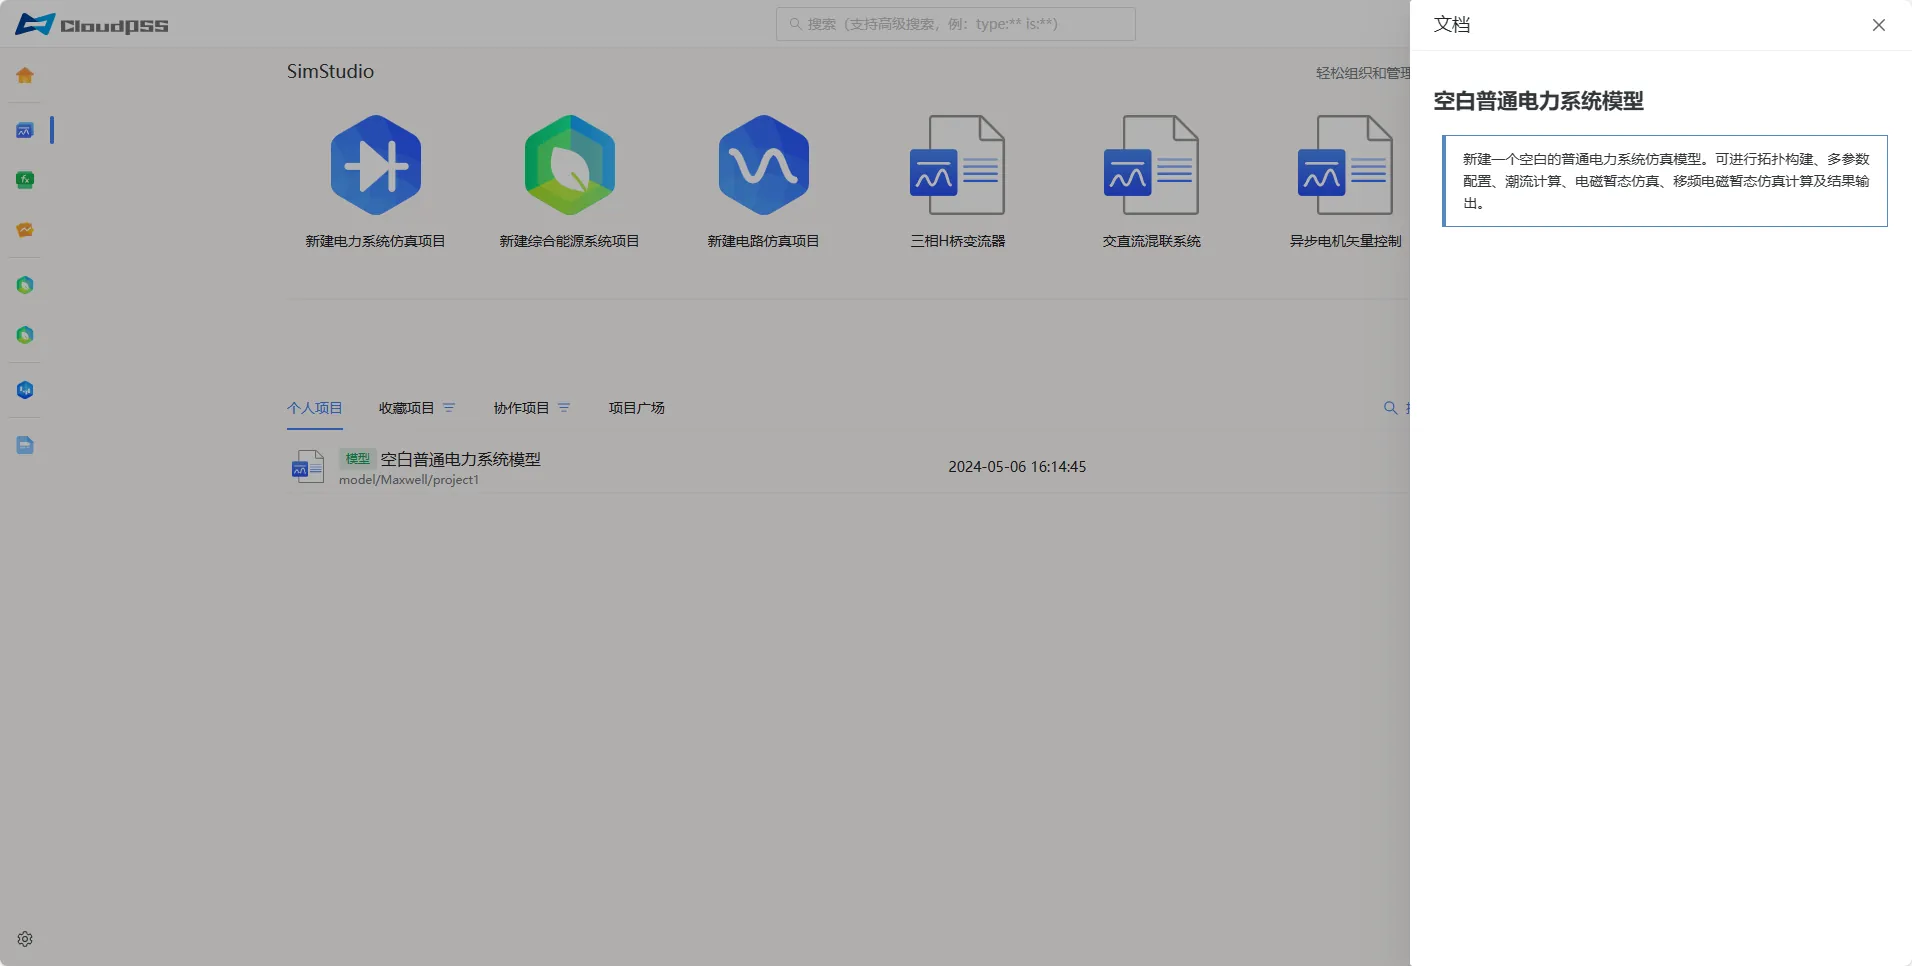
Task: Switch to the 收藏项目 tab
Action: [406, 408]
